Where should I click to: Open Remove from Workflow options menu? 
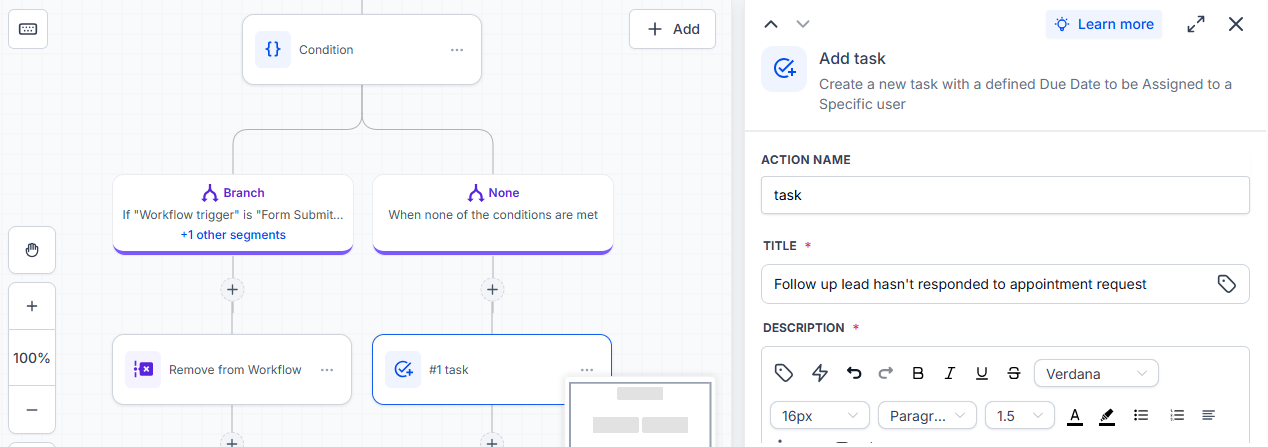(327, 370)
